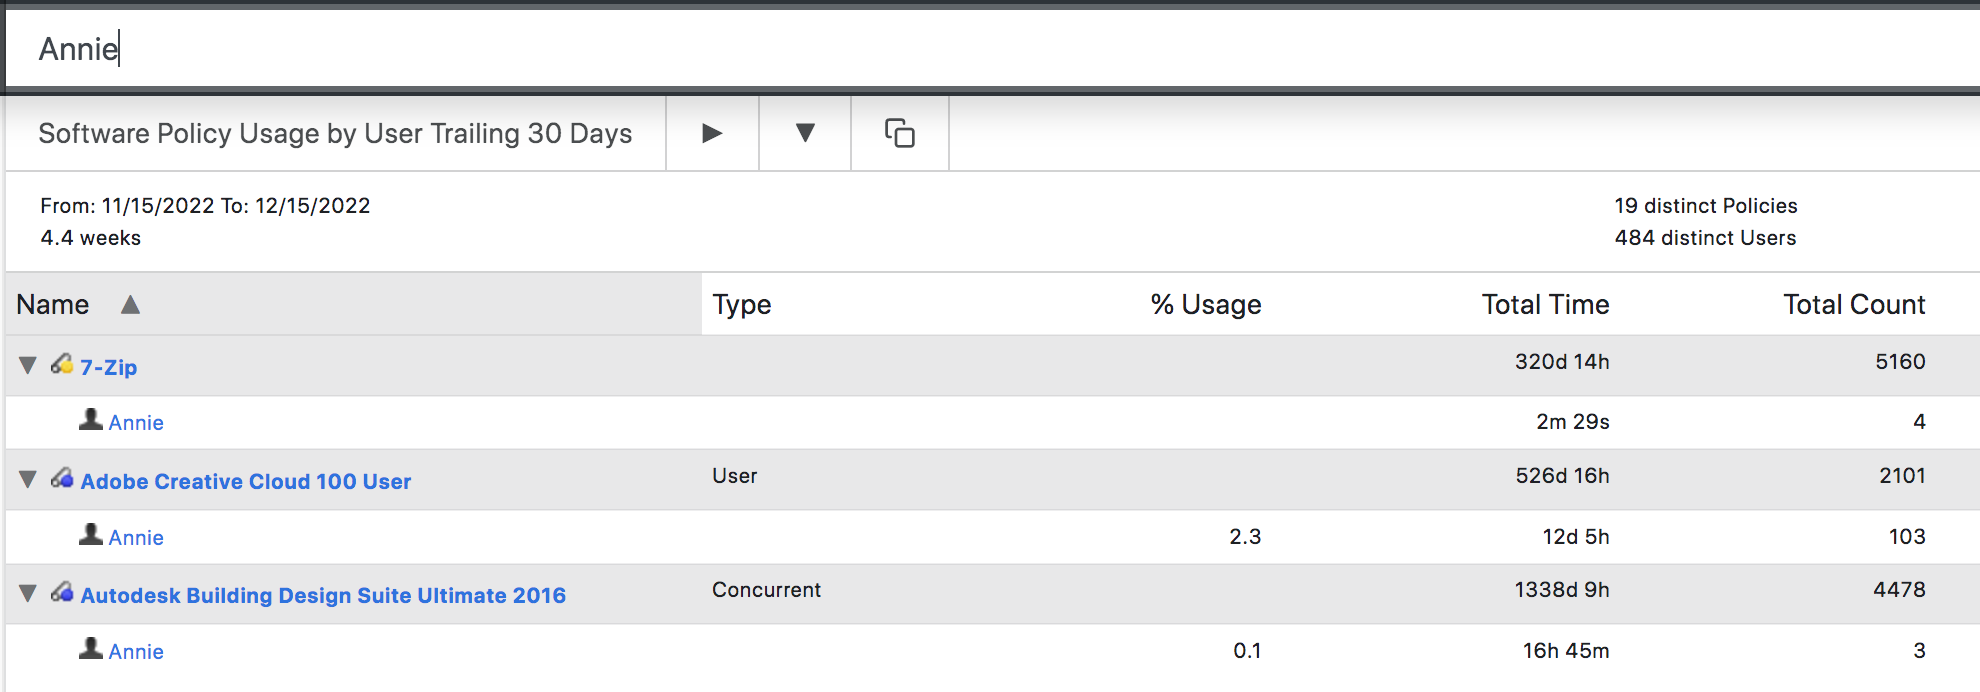The width and height of the screenshot is (1980, 692).
Task: Click the 484 distinct Users text
Action: click(x=1705, y=237)
